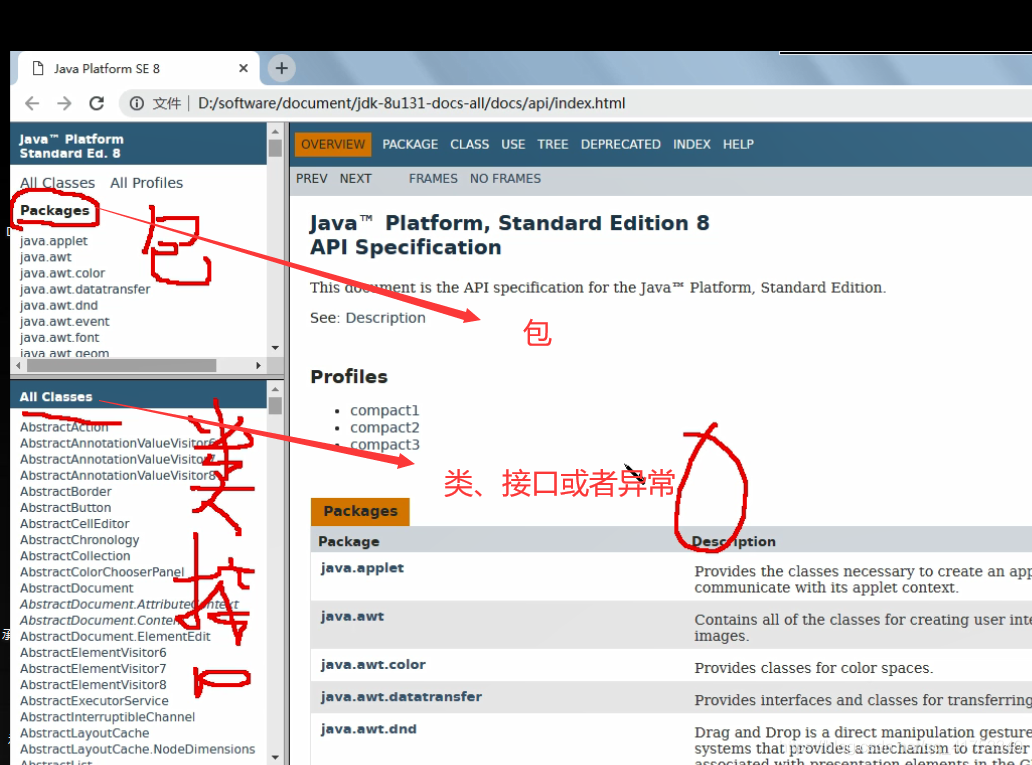Open AbstractBorder class link

tap(66, 492)
